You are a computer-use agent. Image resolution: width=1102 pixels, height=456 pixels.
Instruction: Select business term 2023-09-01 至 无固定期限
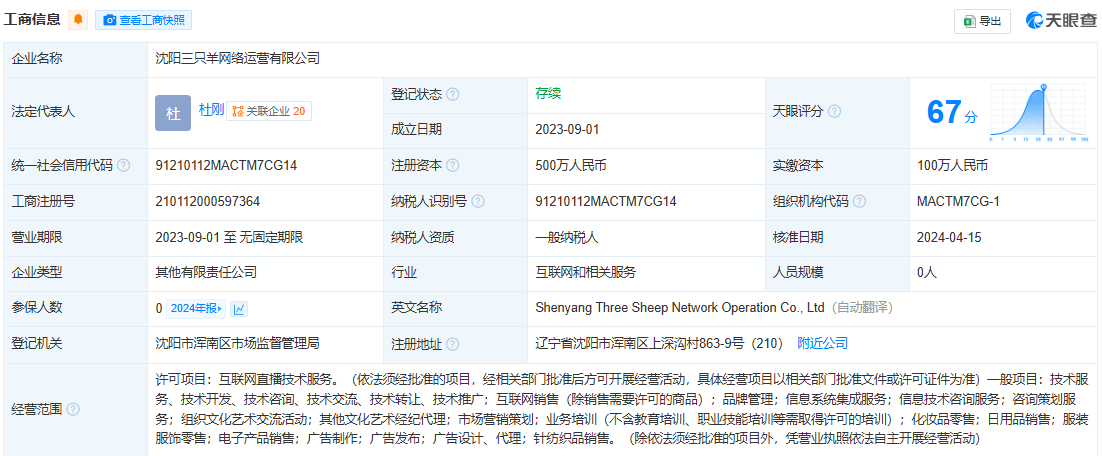coord(229,237)
